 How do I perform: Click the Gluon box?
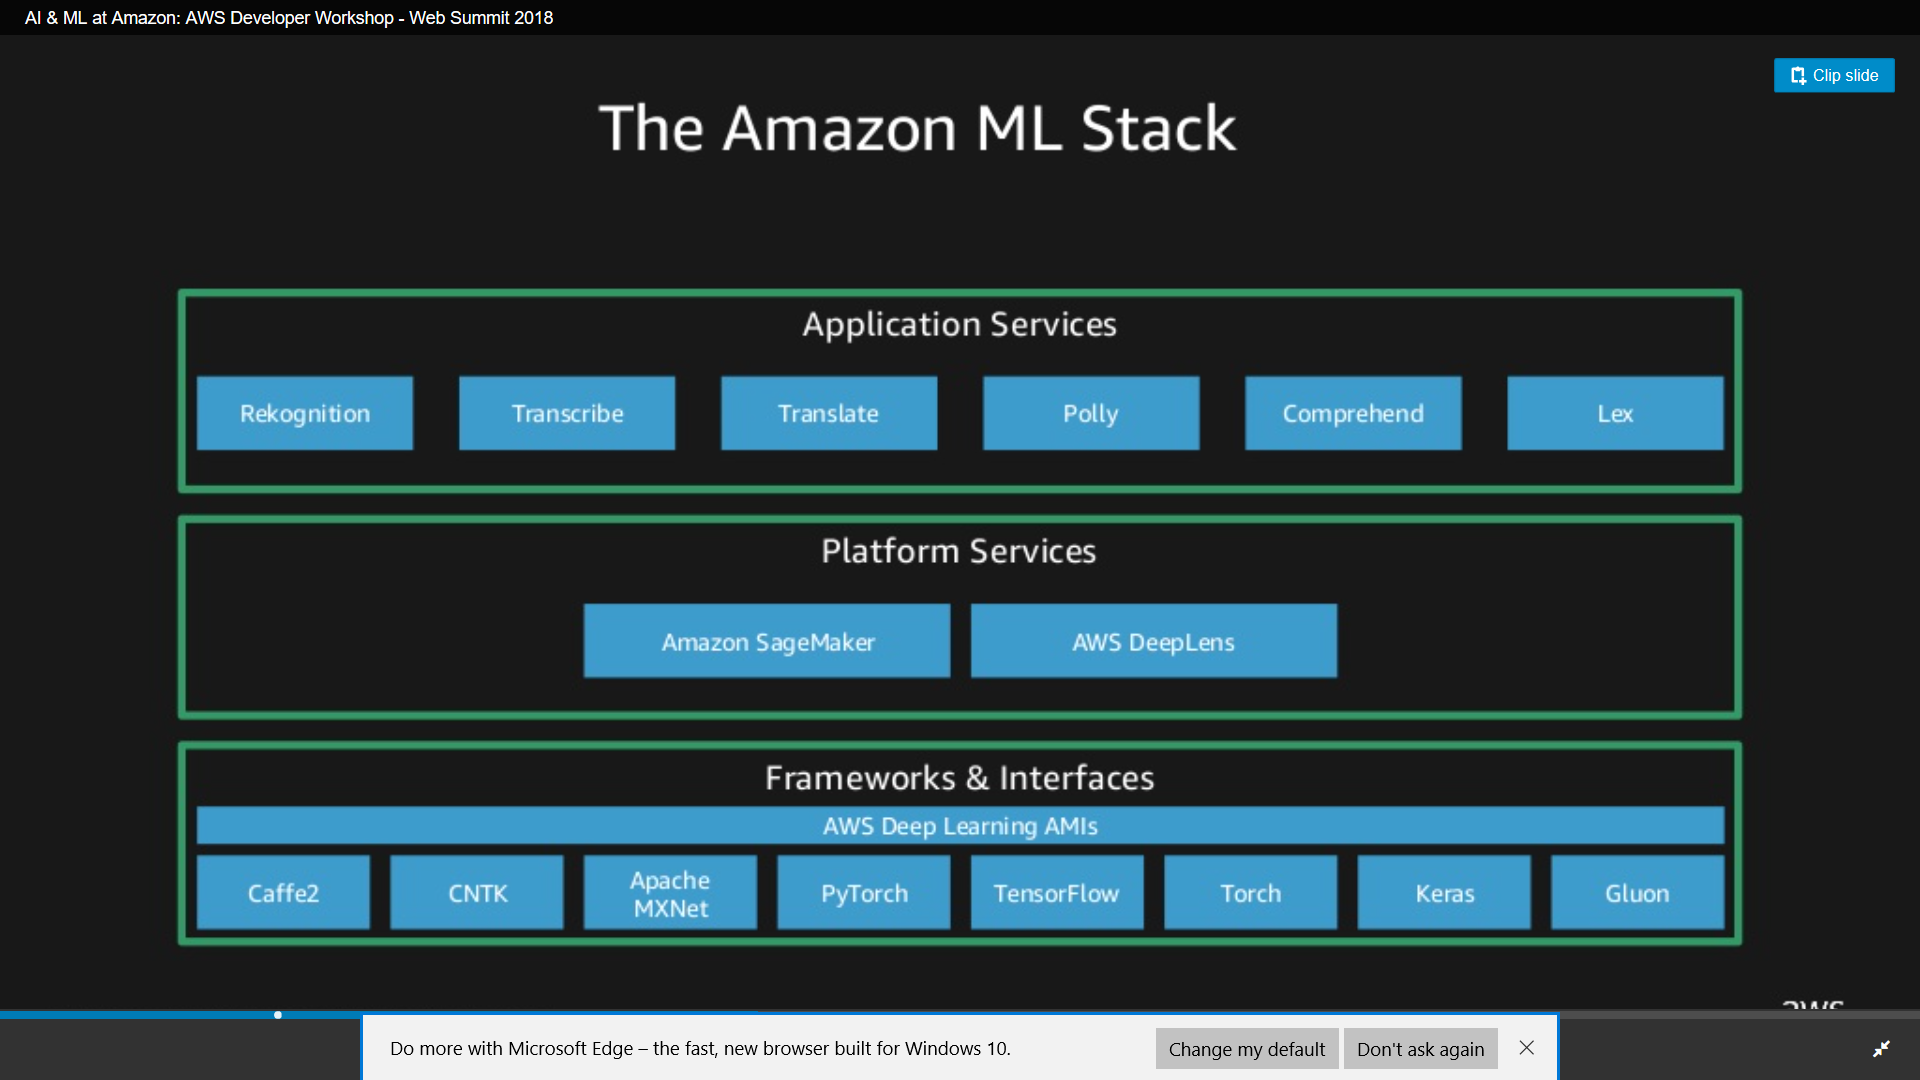(x=1637, y=893)
